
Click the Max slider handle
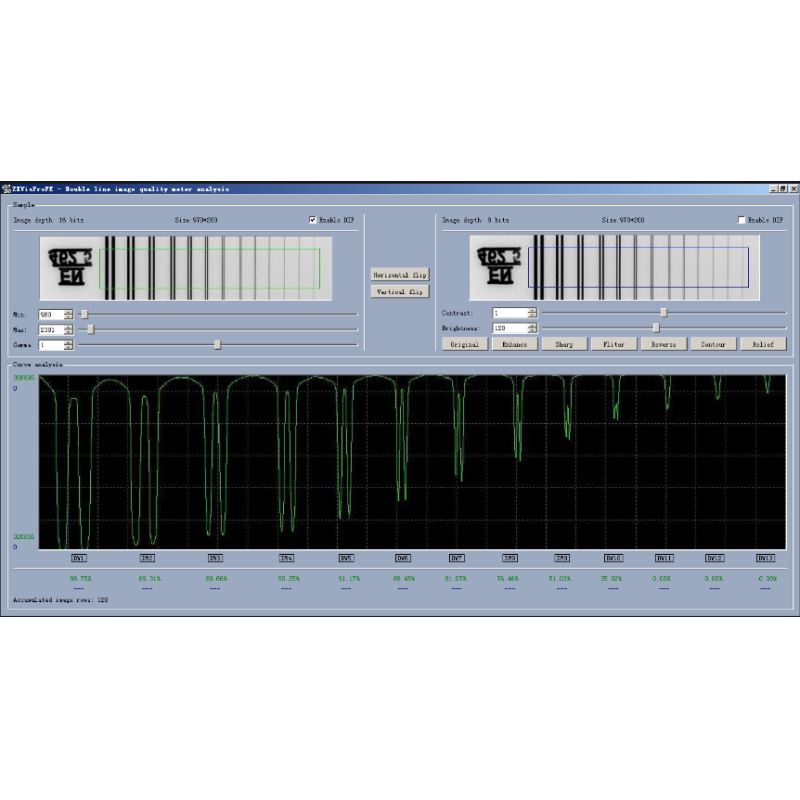point(91,330)
